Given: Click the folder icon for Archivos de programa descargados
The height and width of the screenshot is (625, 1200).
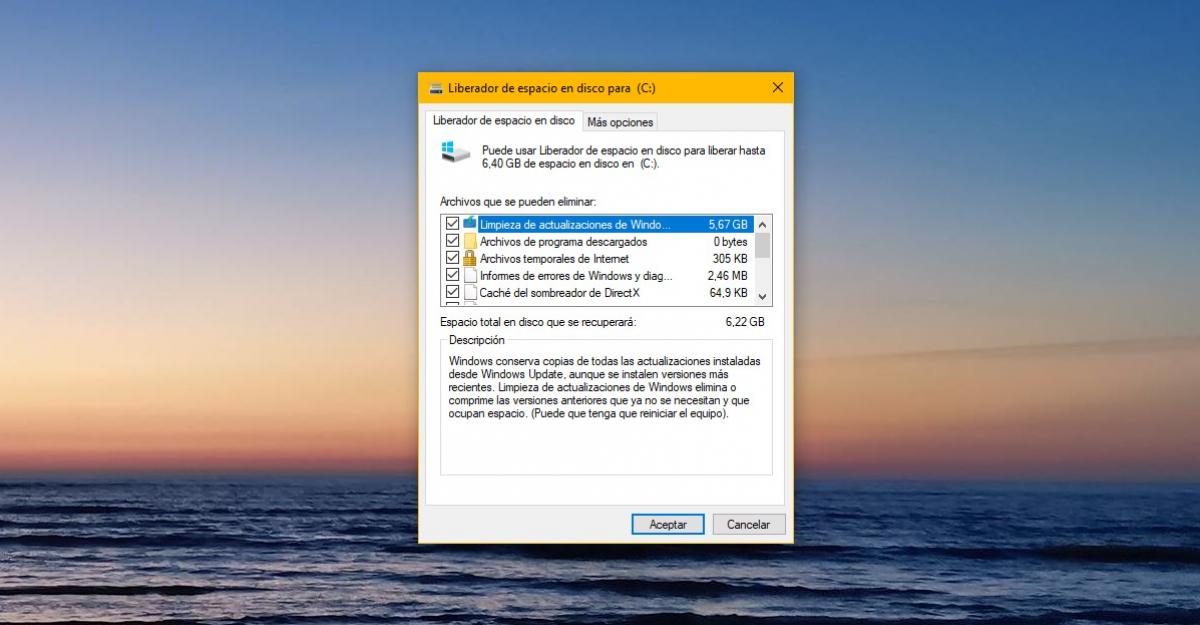Looking at the screenshot, I should tap(470, 241).
